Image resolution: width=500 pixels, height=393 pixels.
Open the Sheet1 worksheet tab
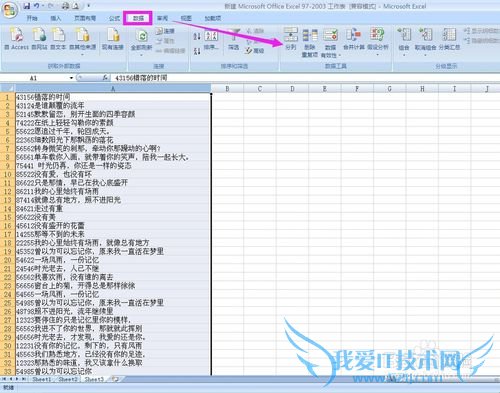[42, 379]
